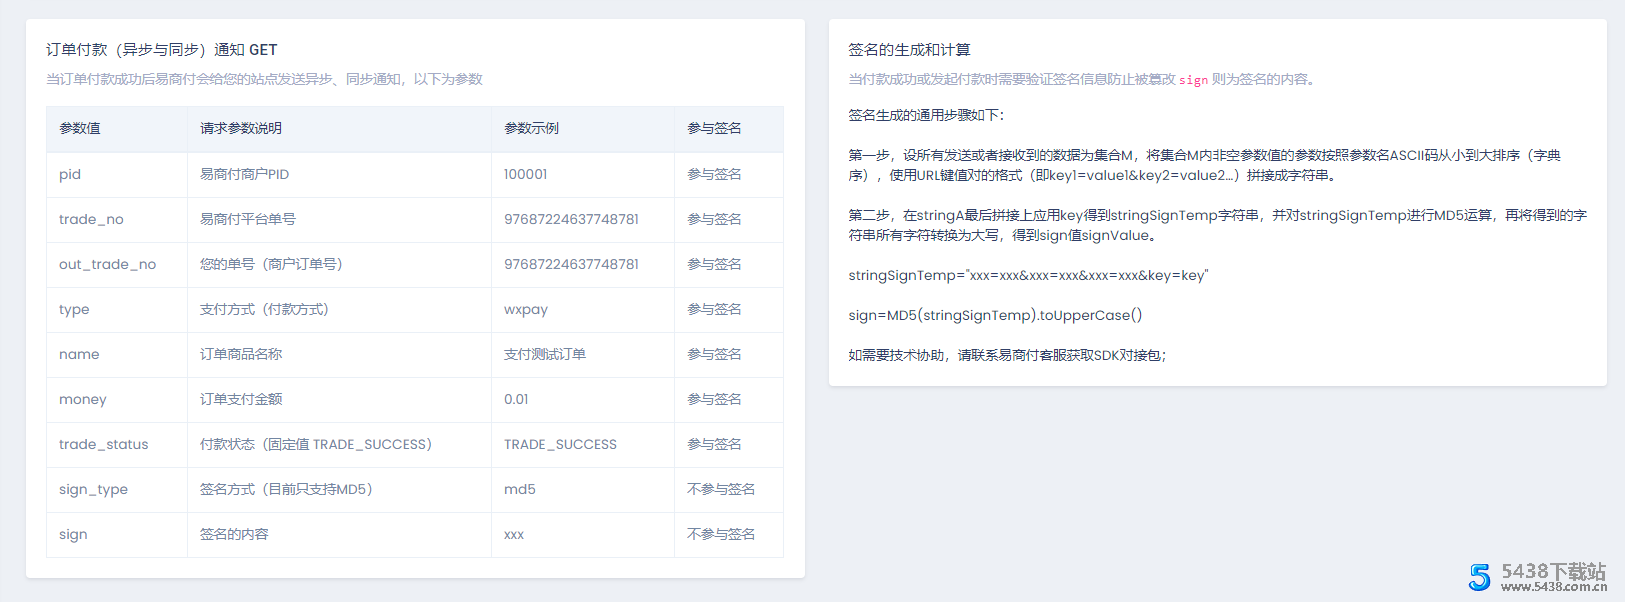Image resolution: width=1625 pixels, height=602 pixels.
Task: Select the 0.01 money example value
Action: tap(516, 399)
